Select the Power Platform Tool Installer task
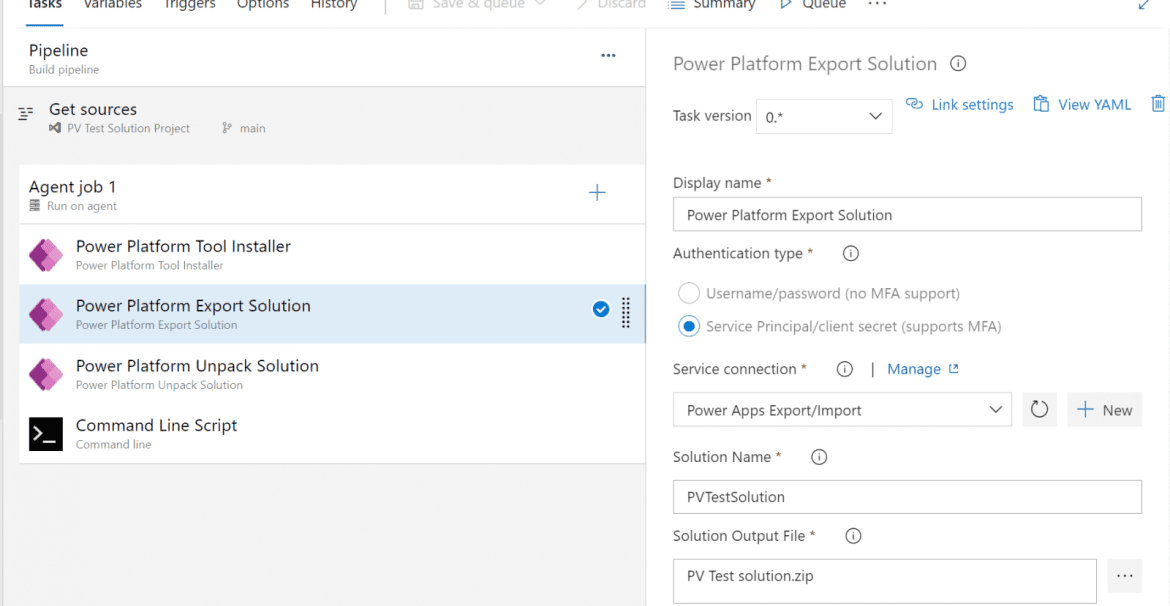Image resolution: width=1170 pixels, height=606 pixels. [332, 254]
